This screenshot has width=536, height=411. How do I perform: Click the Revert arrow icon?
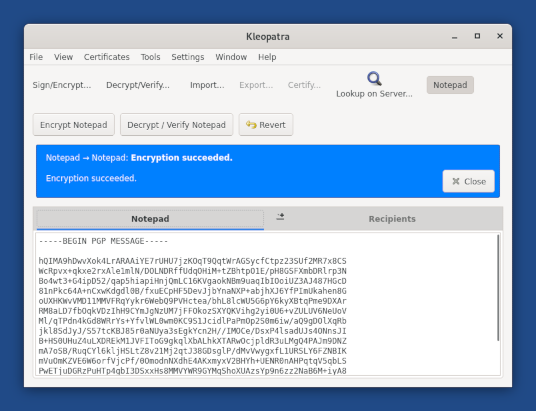pos(251,125)
